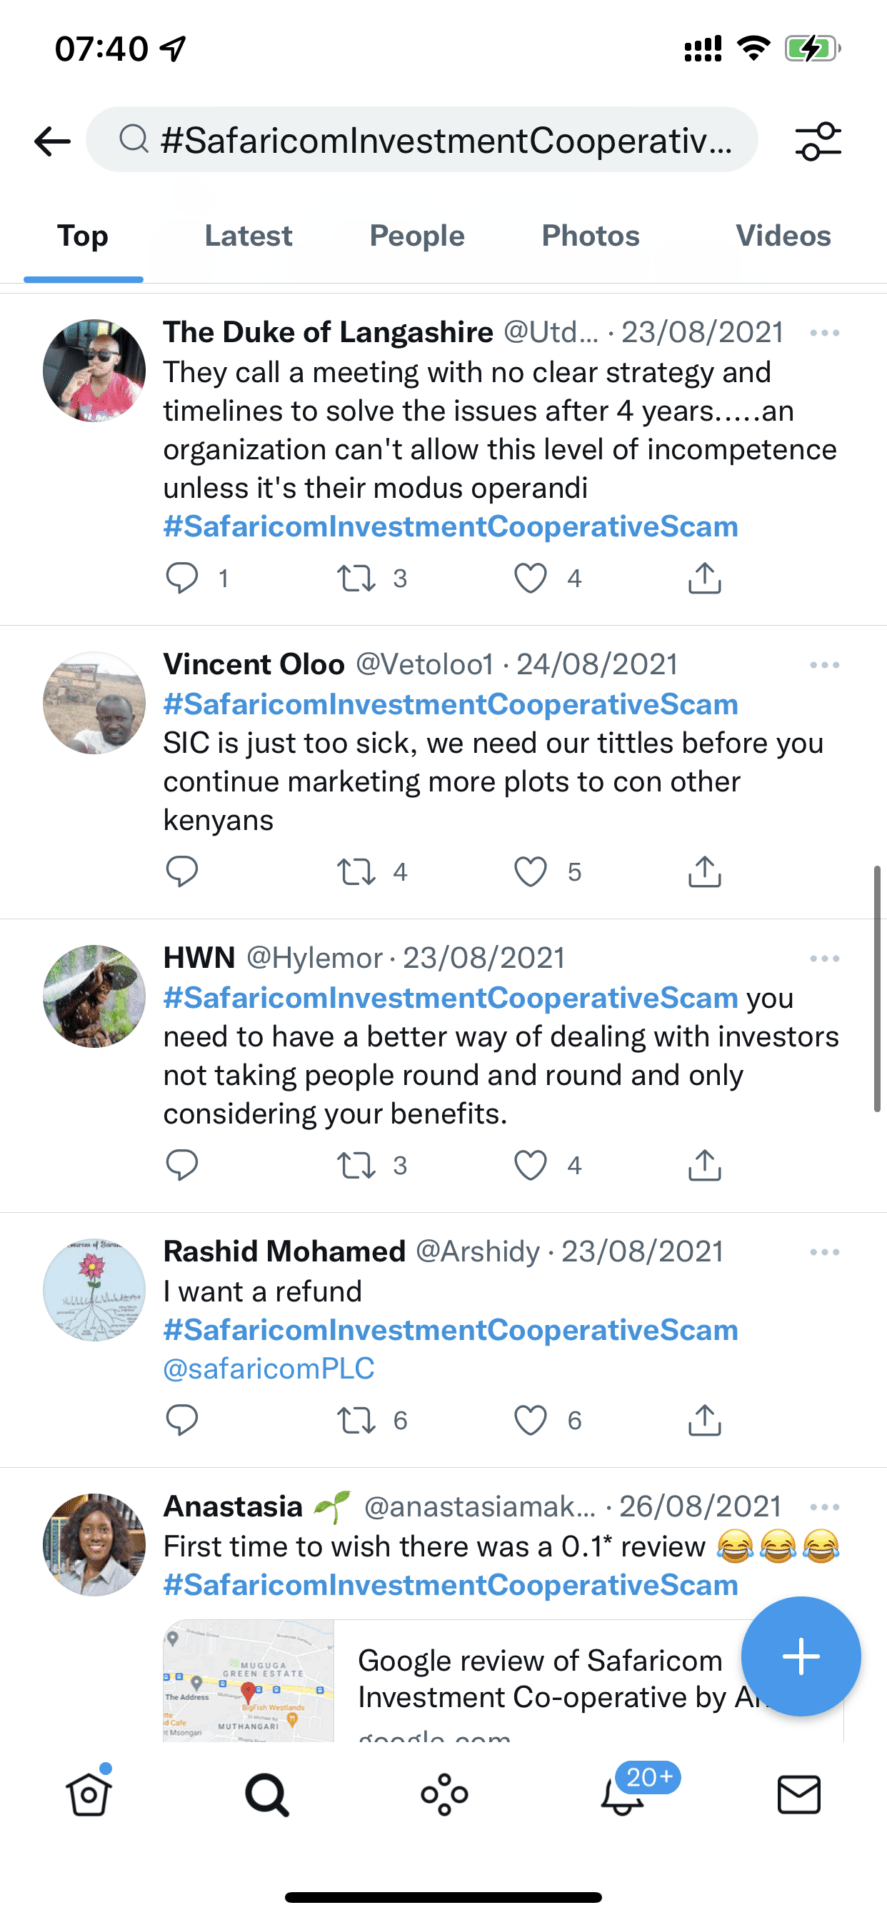Viewport: 887px width, 1920px height.
Task: Share Rashid Mohamed's tweet
Action: 704,1420
